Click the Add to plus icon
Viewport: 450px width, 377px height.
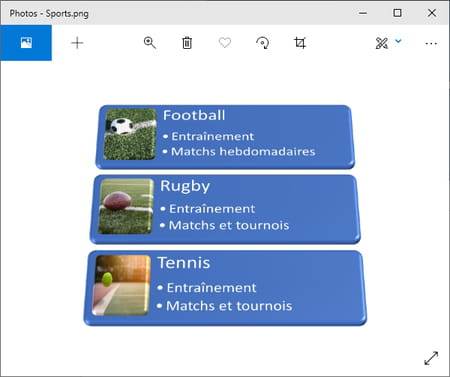point(77,43)
